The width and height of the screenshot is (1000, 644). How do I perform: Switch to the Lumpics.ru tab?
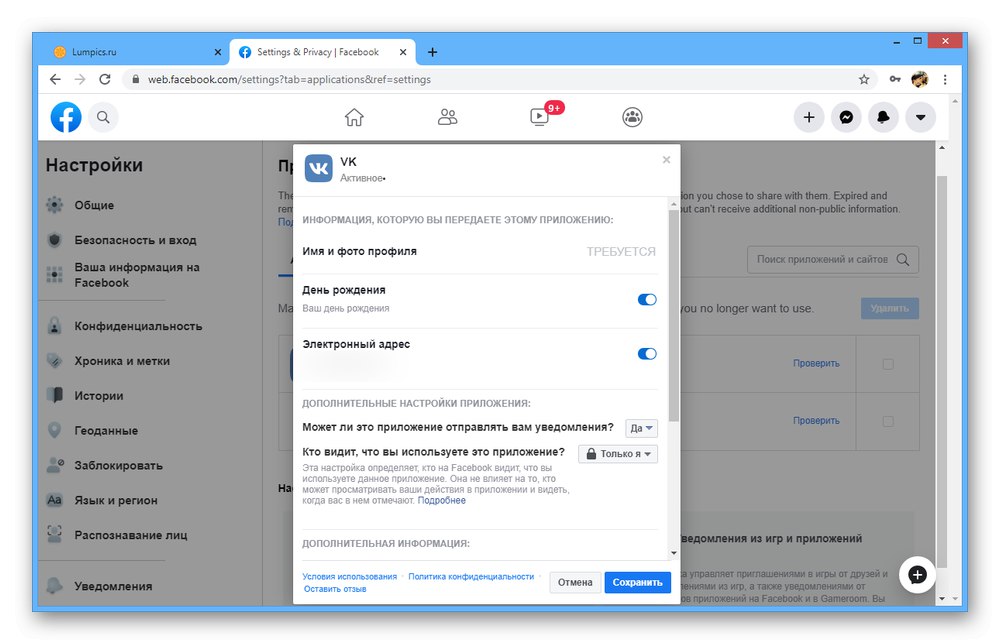click(x=133, y=52)
